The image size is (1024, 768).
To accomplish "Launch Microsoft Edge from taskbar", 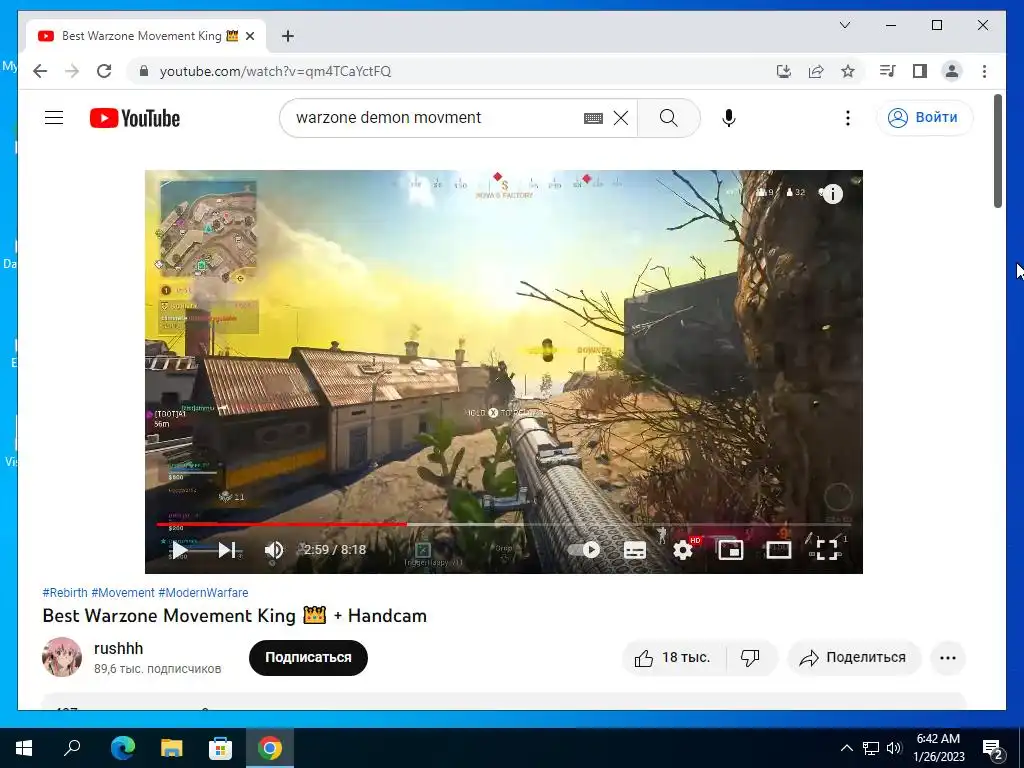I will click(x=123, y=748).
